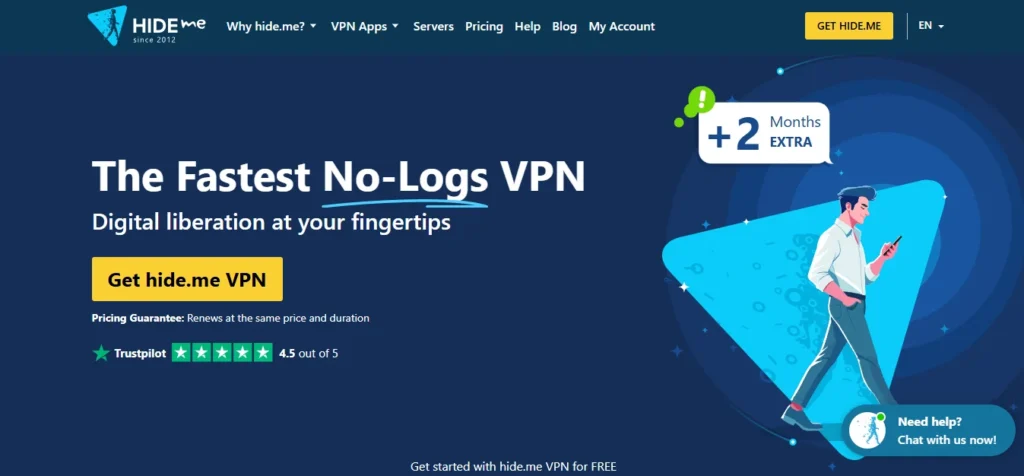This screenshot has width=1024, height=476.
Task: Click the Trustpilot green star logo
Action: [x=101, y=354]
